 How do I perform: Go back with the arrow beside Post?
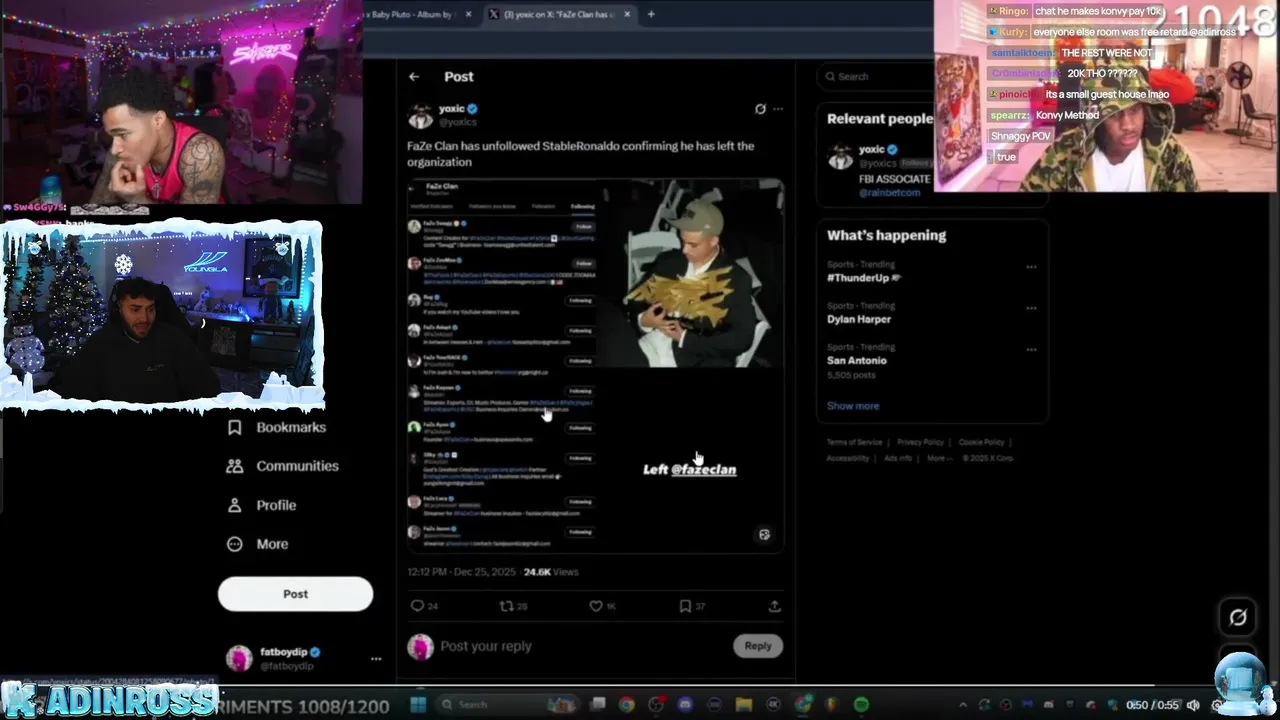point(414,77)
